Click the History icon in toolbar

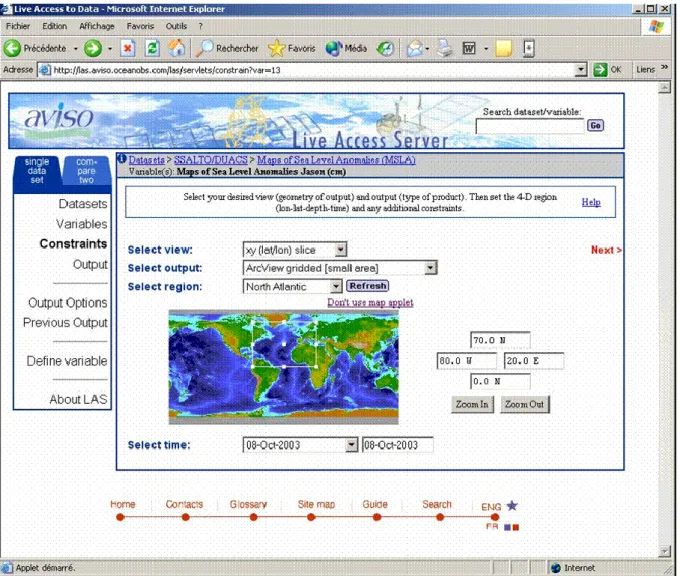385,48
